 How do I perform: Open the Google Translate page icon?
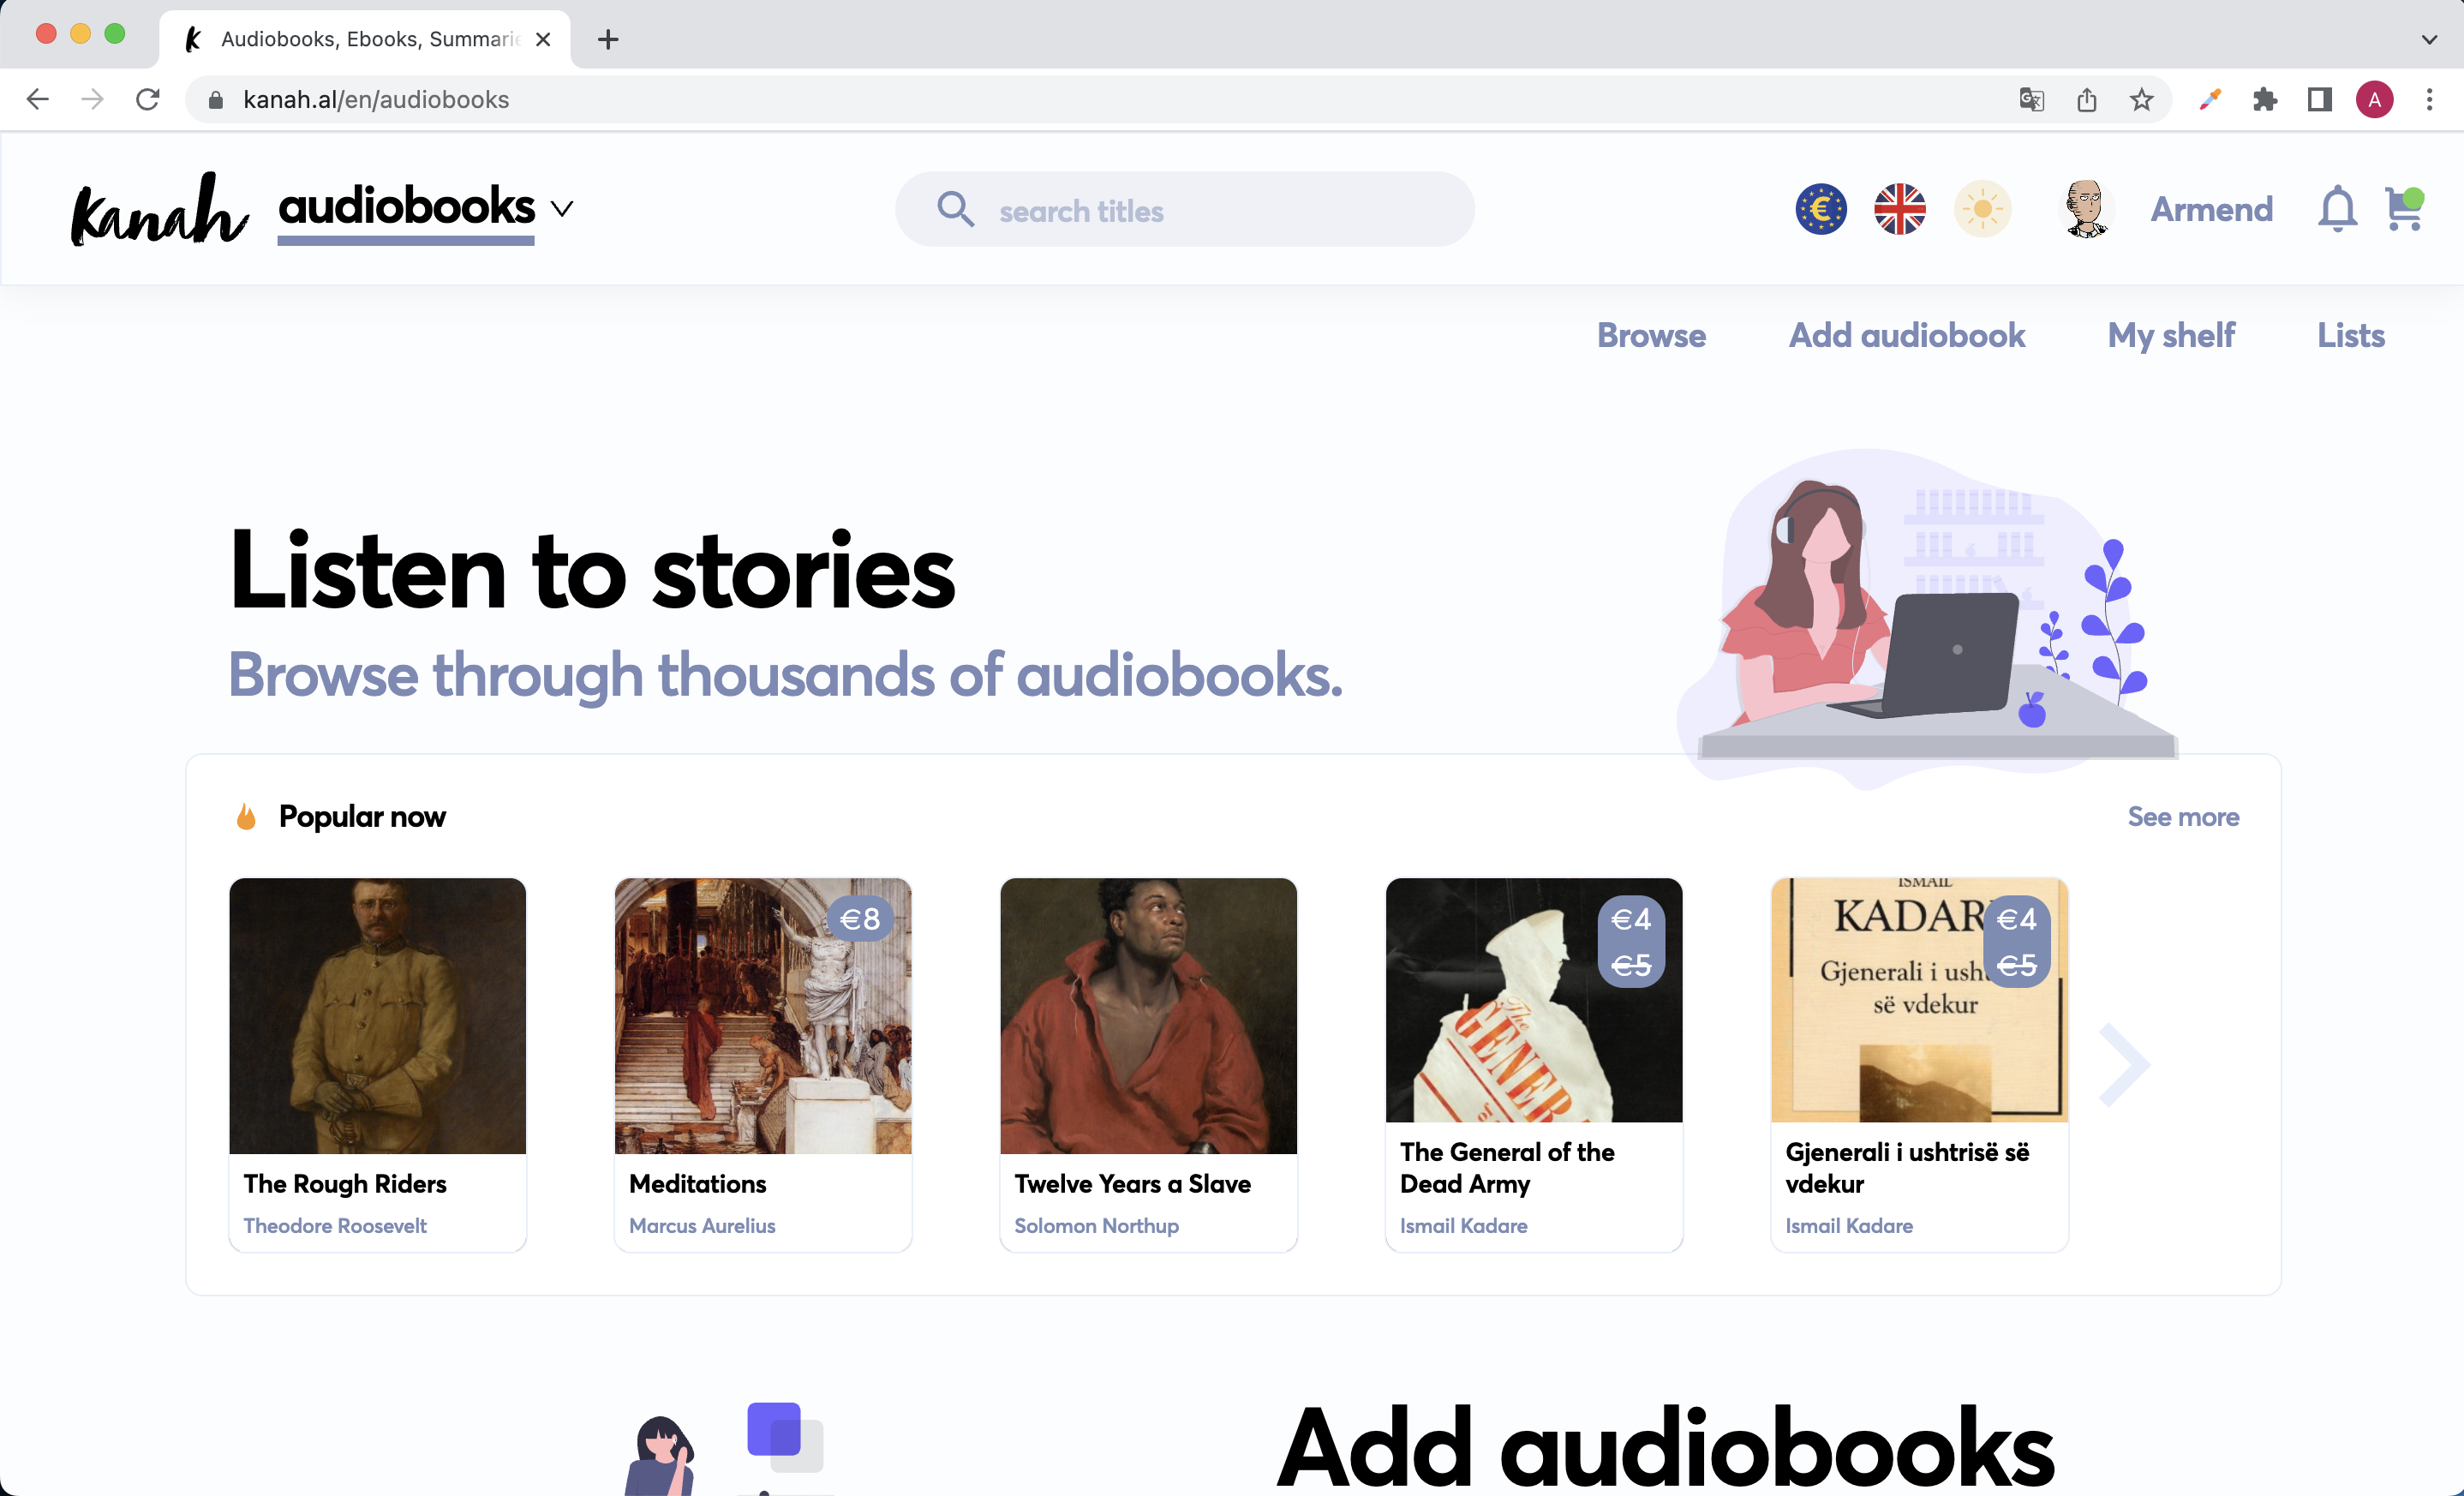coord(2032,99)
